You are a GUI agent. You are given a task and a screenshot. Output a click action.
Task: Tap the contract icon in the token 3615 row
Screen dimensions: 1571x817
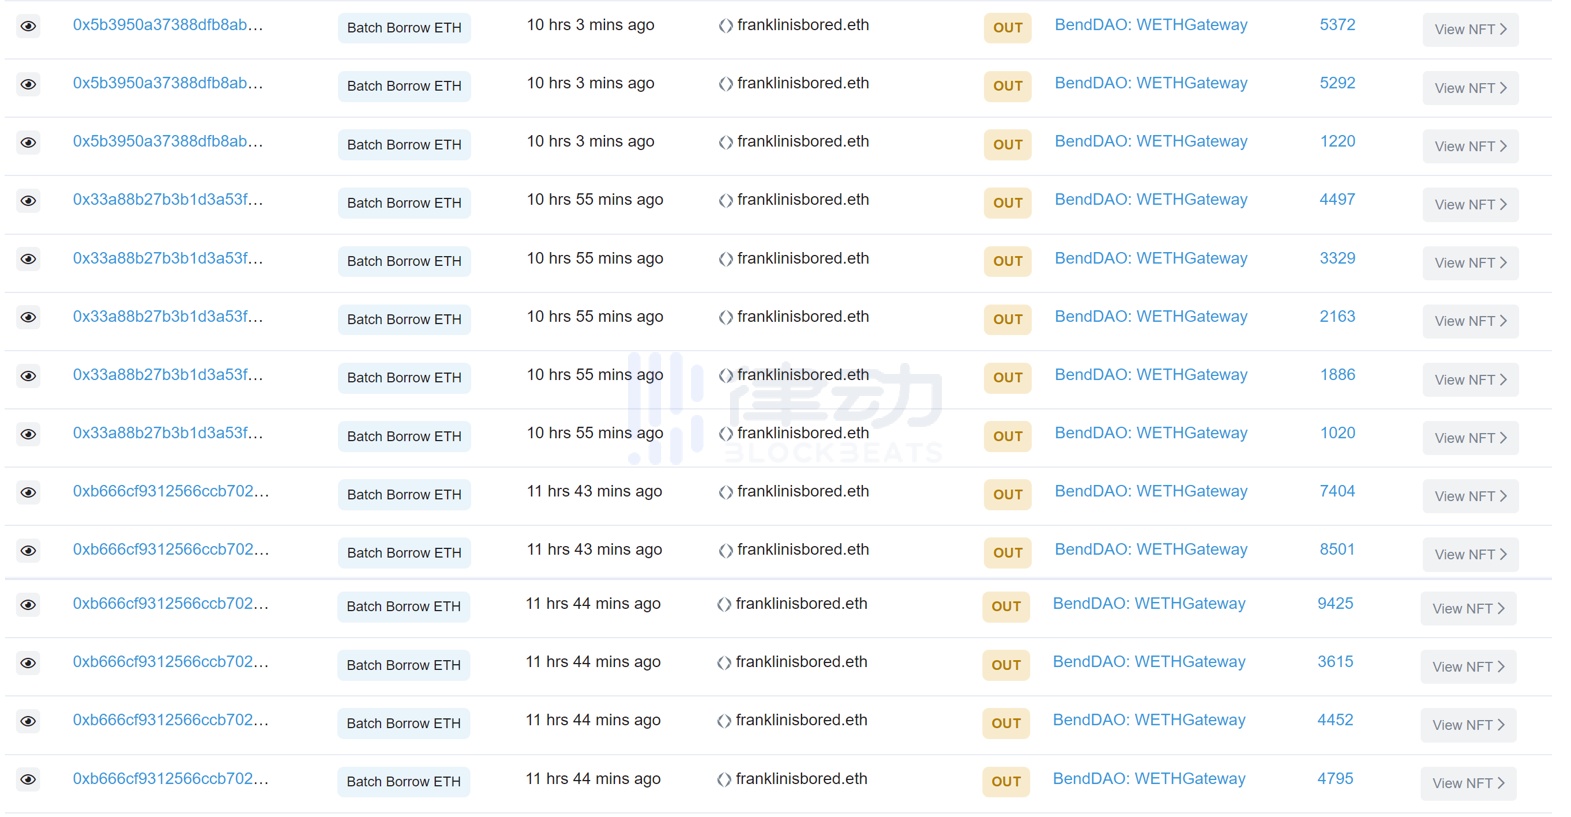pyautogui.click(x=724, y=663)
